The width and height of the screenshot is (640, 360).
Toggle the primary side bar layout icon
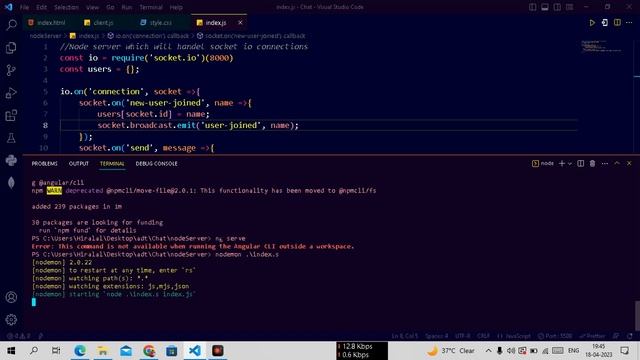(x=533, y=7)
